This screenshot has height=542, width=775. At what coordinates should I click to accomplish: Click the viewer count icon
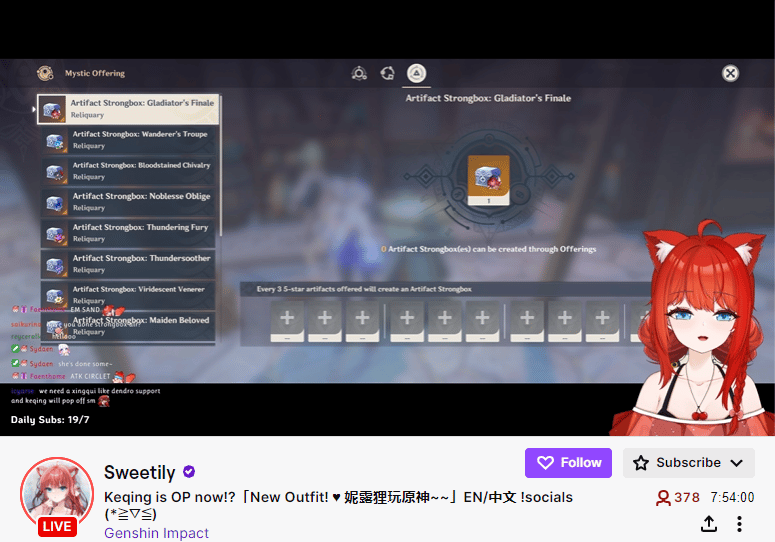tap(663, 498)
